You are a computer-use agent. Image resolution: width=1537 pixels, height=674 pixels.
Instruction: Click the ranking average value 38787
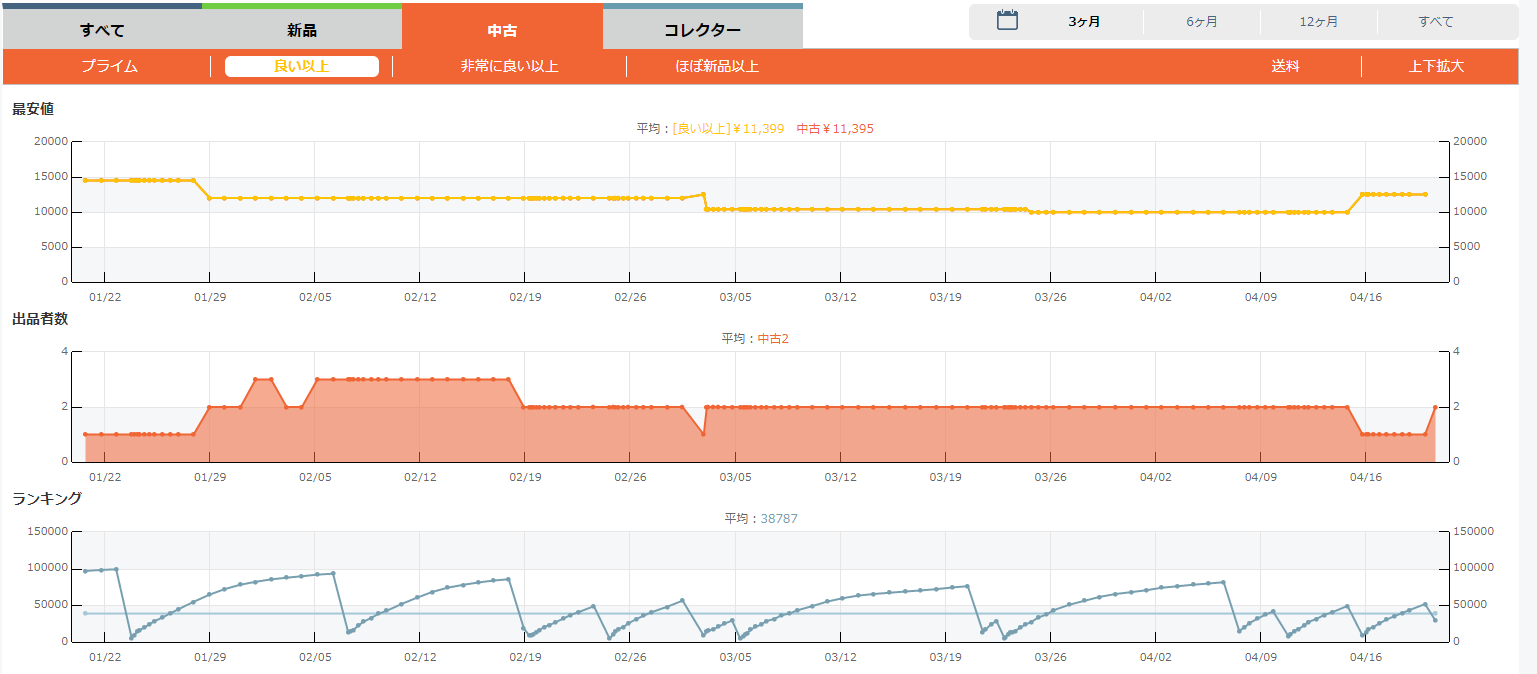pos(779,519)
